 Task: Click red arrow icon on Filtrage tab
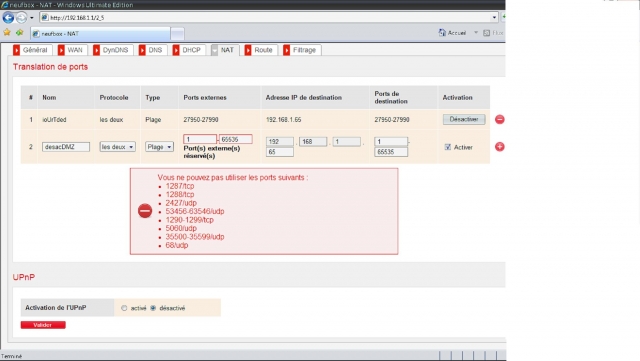[x=287, y=50]
